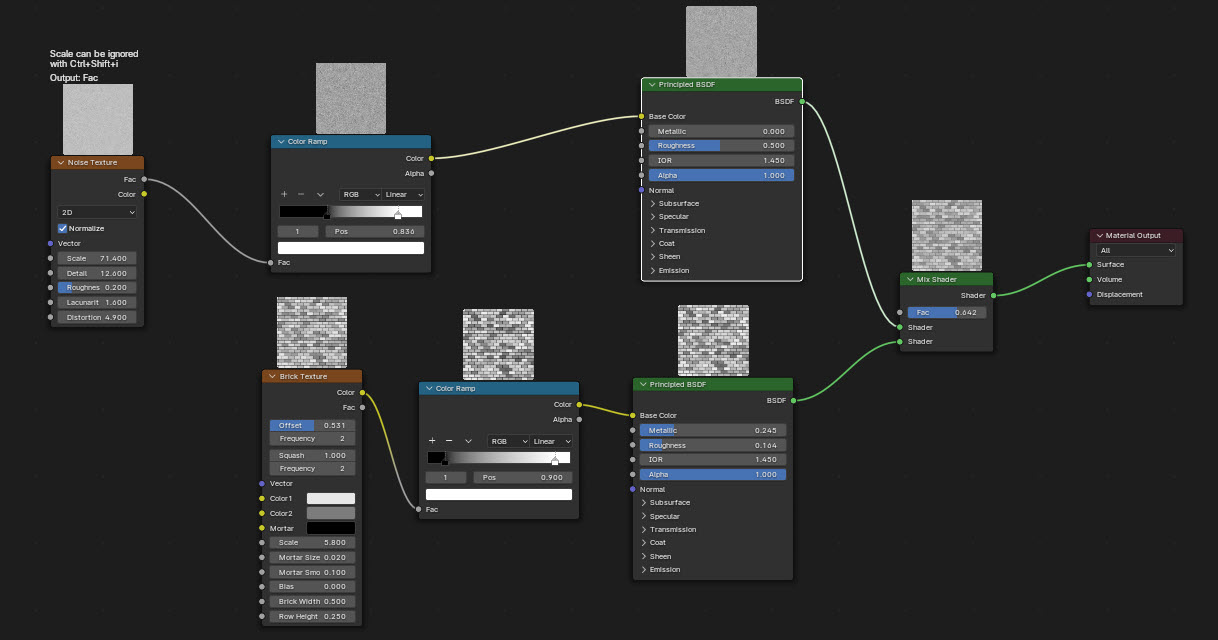Open the RGB color mode dropdown on lower Color Ramp
1218x640 pixels.
(508, 441)
